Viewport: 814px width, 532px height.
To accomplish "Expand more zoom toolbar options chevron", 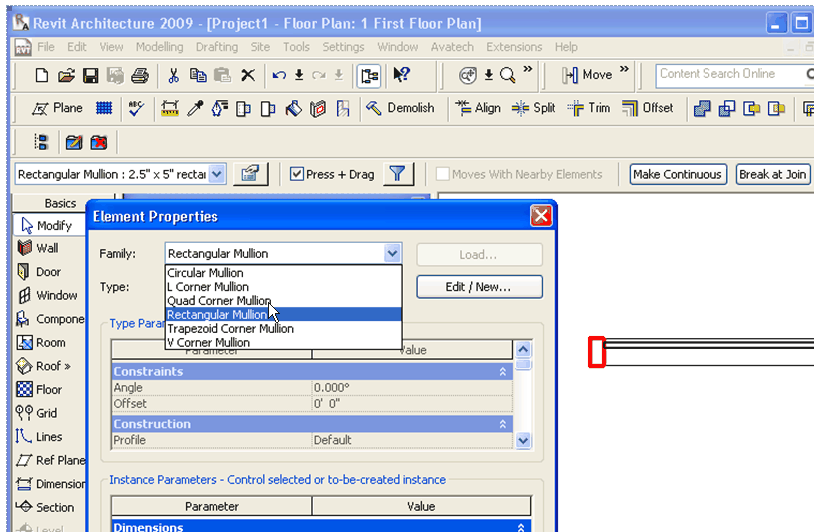I will click(x=527, y=69).
